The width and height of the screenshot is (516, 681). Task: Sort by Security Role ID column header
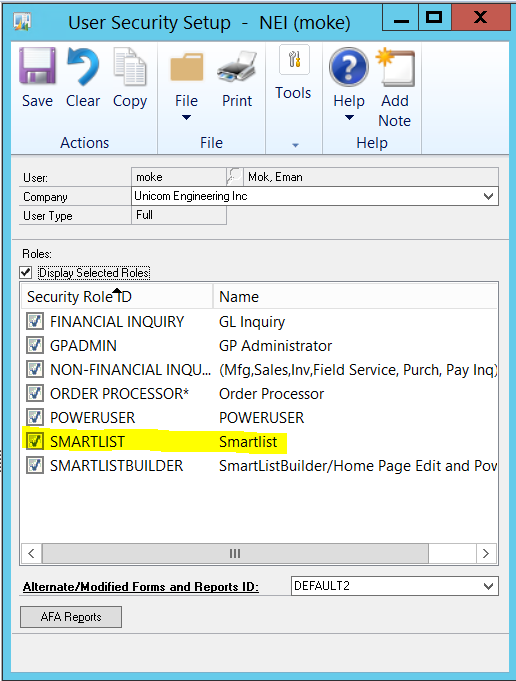pos(117,297)
